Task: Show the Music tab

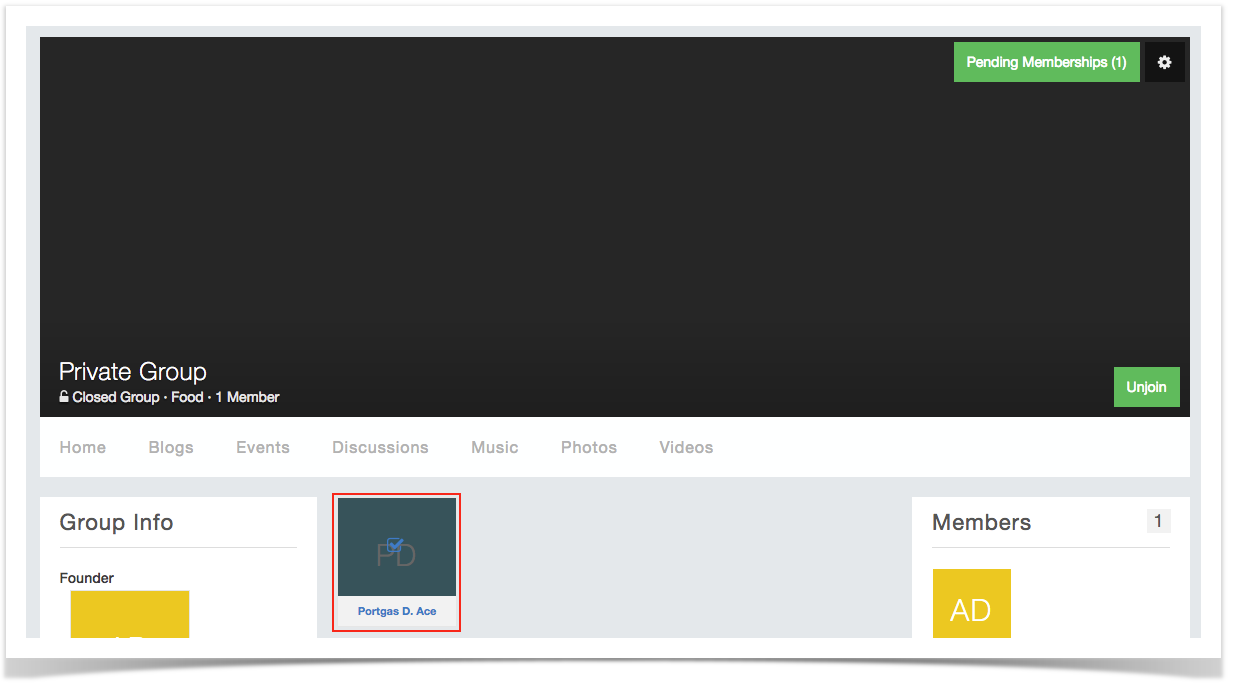Action: point(495,447)
